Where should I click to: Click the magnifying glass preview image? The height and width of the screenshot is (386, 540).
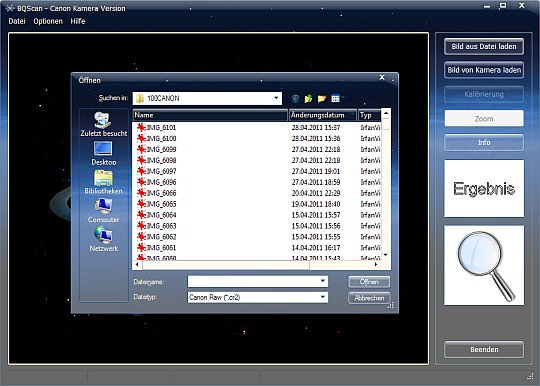coord(484,265)
